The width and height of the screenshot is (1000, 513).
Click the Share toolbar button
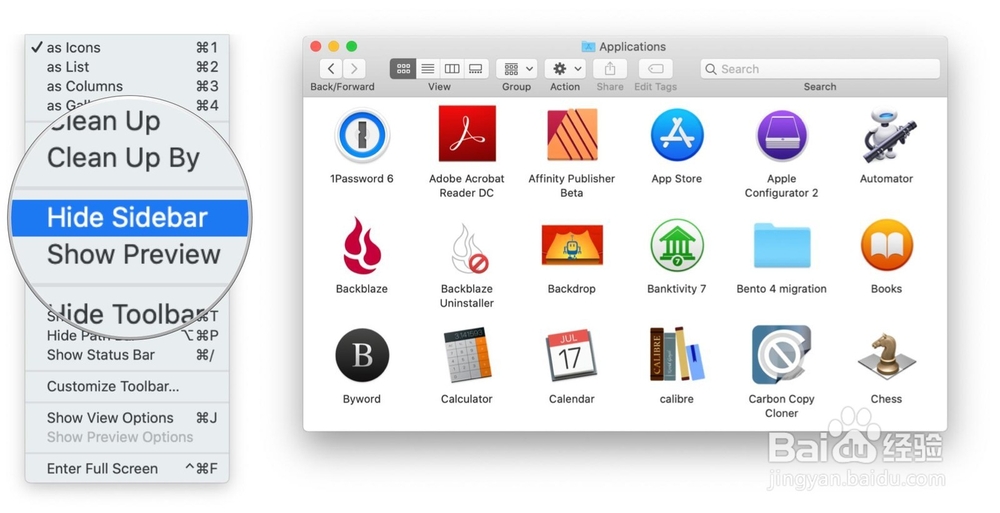point(610,68)
